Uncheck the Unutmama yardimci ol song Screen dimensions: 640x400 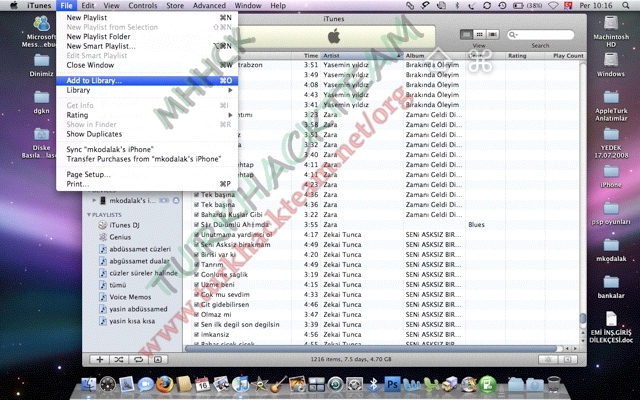coord(196,235)
